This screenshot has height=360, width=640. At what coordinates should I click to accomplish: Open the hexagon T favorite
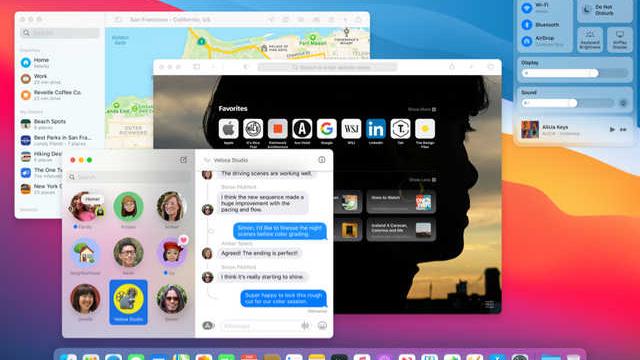coord(400,129)
